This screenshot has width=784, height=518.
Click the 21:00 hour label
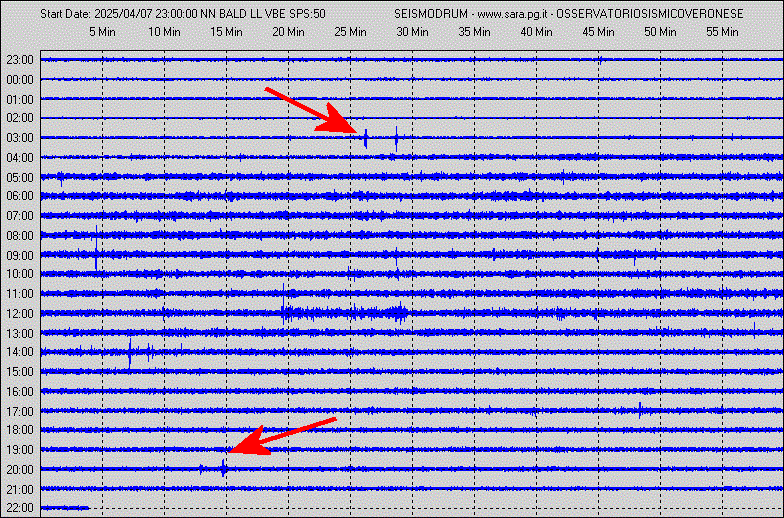20,490
